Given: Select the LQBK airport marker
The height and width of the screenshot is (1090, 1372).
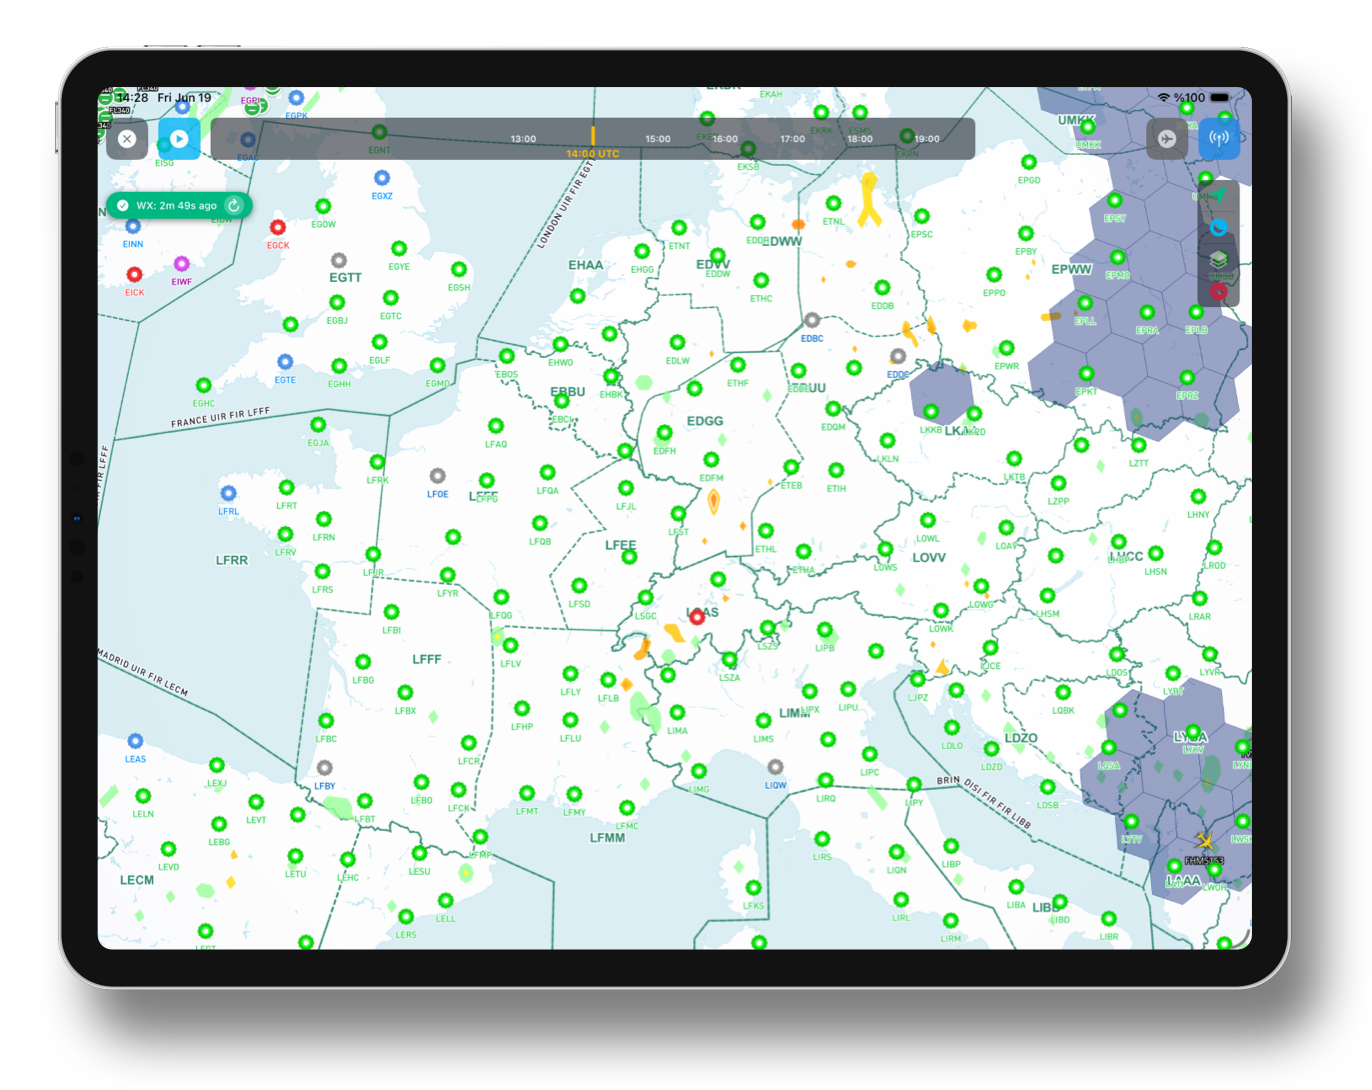Looking at the screenshot, I should point(1063,693).
